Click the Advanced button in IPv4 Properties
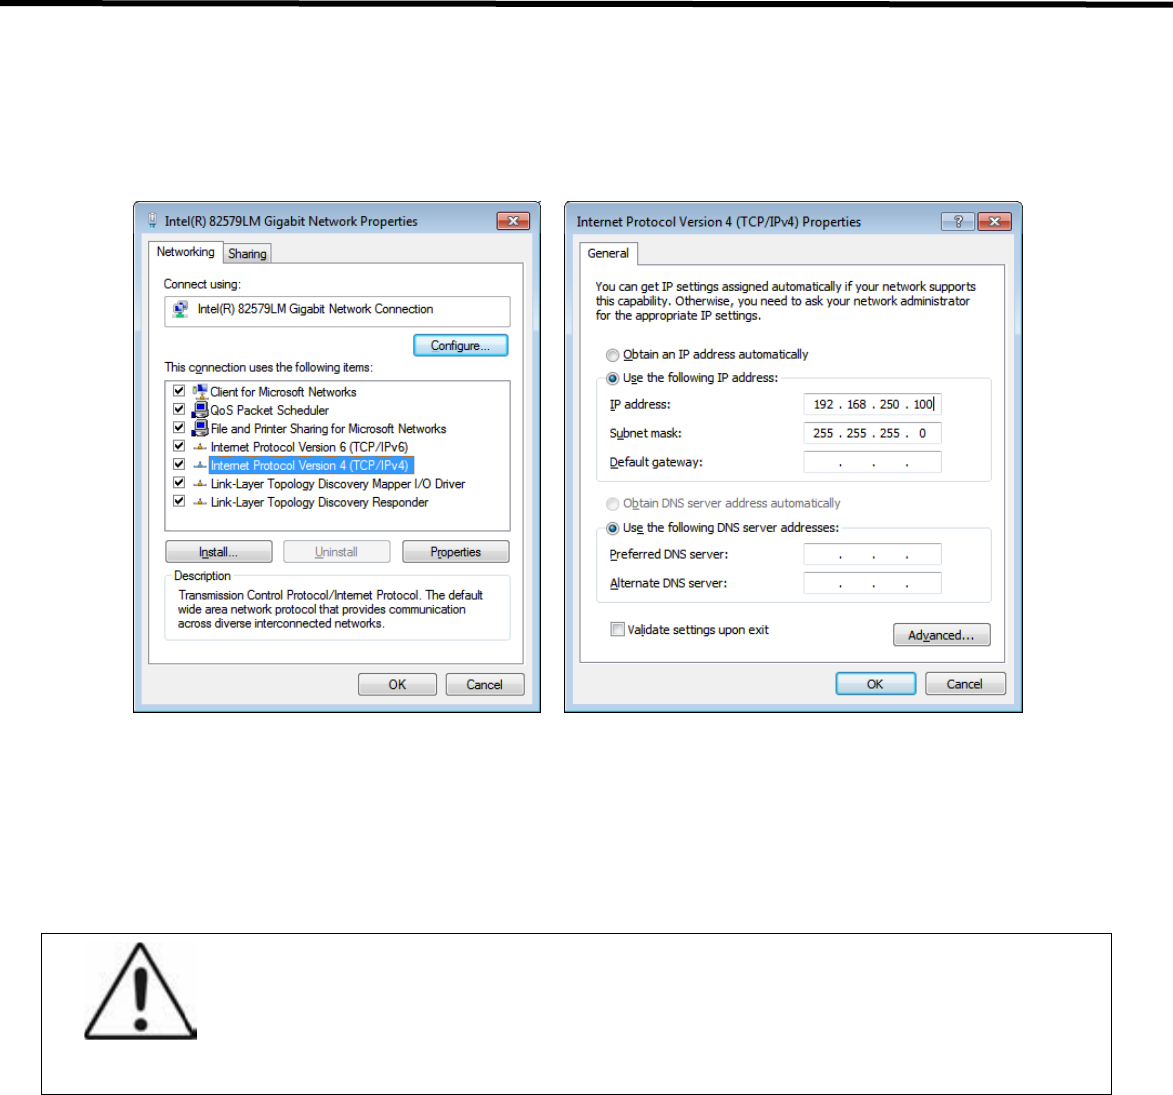This screenshot has width=1173, height=1095. pyautogui.click(x=941, y=635)
